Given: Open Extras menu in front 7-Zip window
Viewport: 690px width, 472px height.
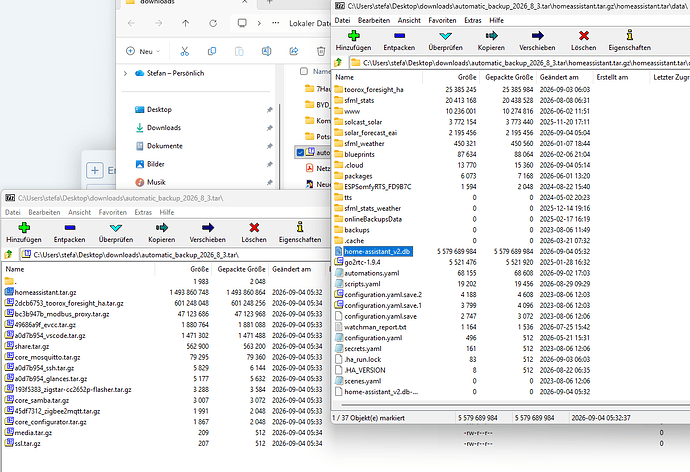Looking at the screenshot, I should [473, 20].
